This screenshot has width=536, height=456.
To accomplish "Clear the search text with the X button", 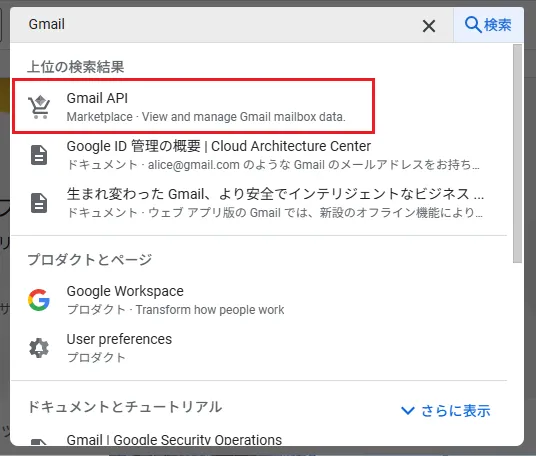I will [x=429, y=26].
